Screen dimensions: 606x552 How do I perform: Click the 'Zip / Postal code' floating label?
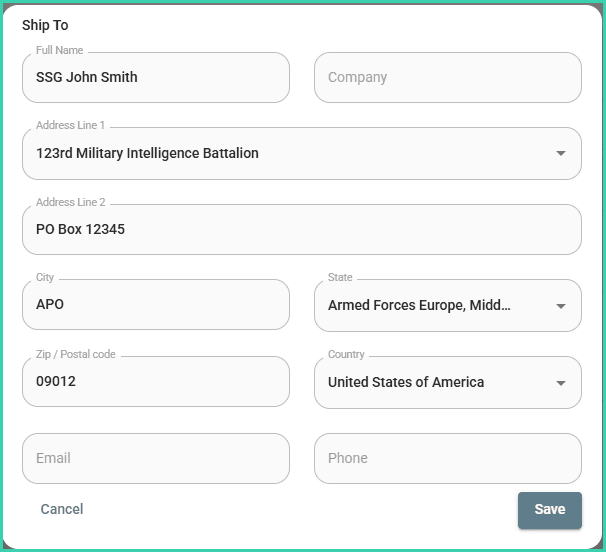click(x=75, y=354)
